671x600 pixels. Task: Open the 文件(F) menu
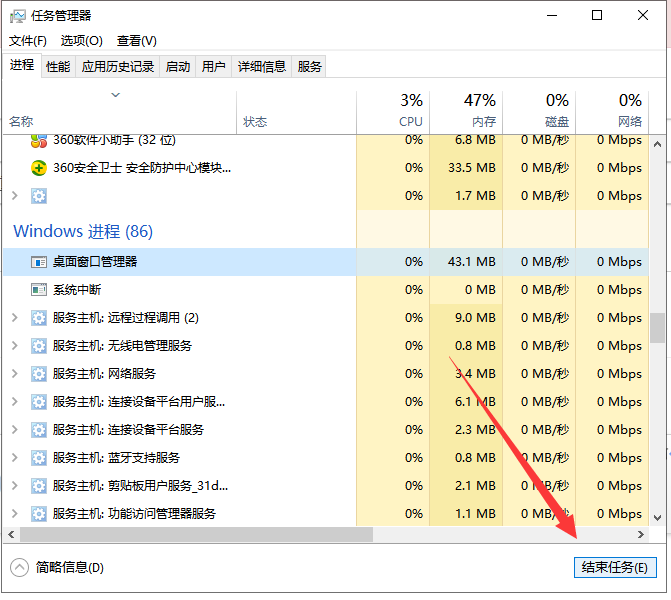28,41
